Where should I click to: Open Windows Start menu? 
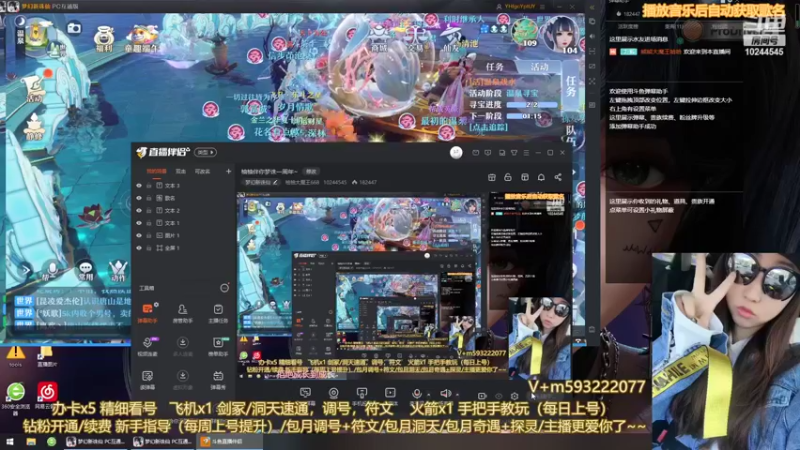10,441
